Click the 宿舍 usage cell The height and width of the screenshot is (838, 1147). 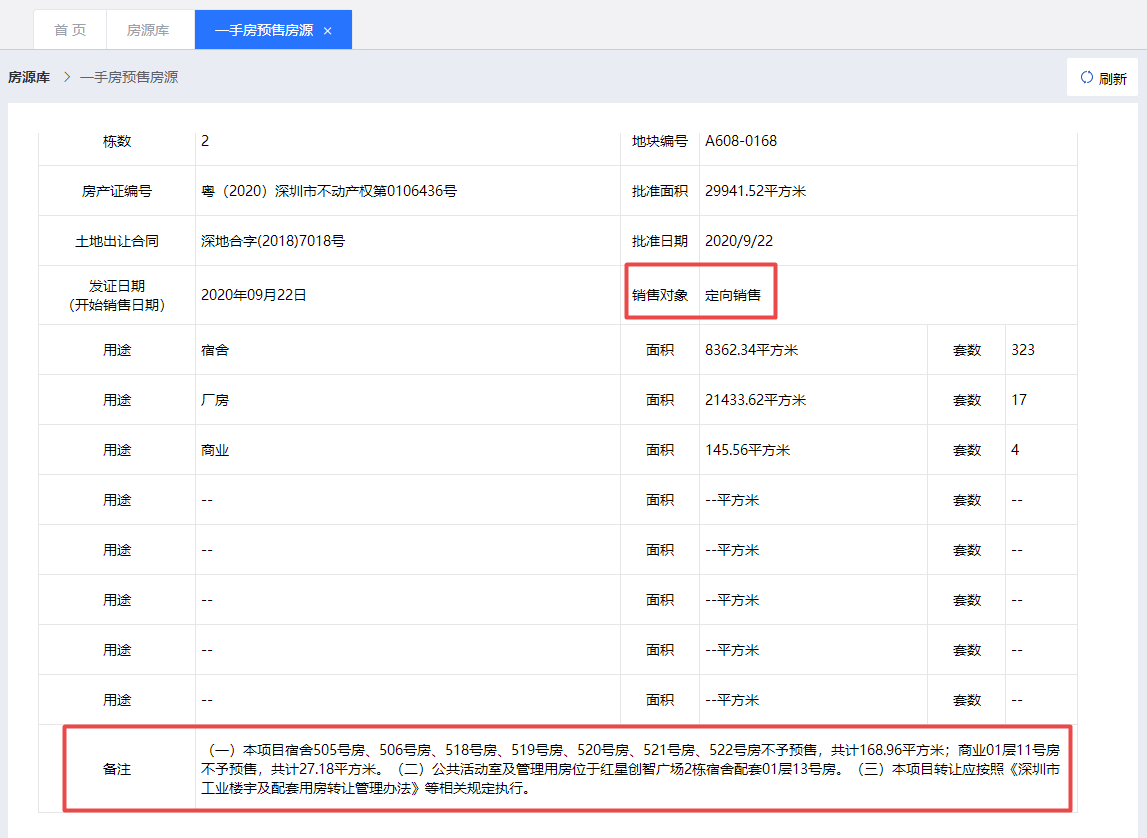(407, 350)
